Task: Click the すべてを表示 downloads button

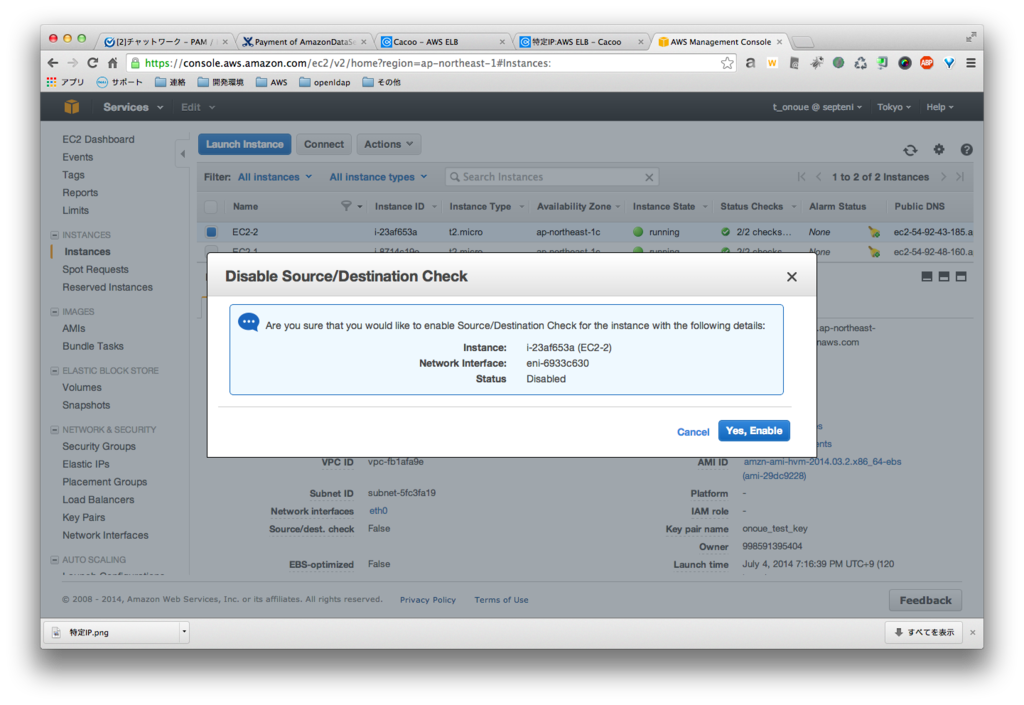Action: click(x=923, y=632)
